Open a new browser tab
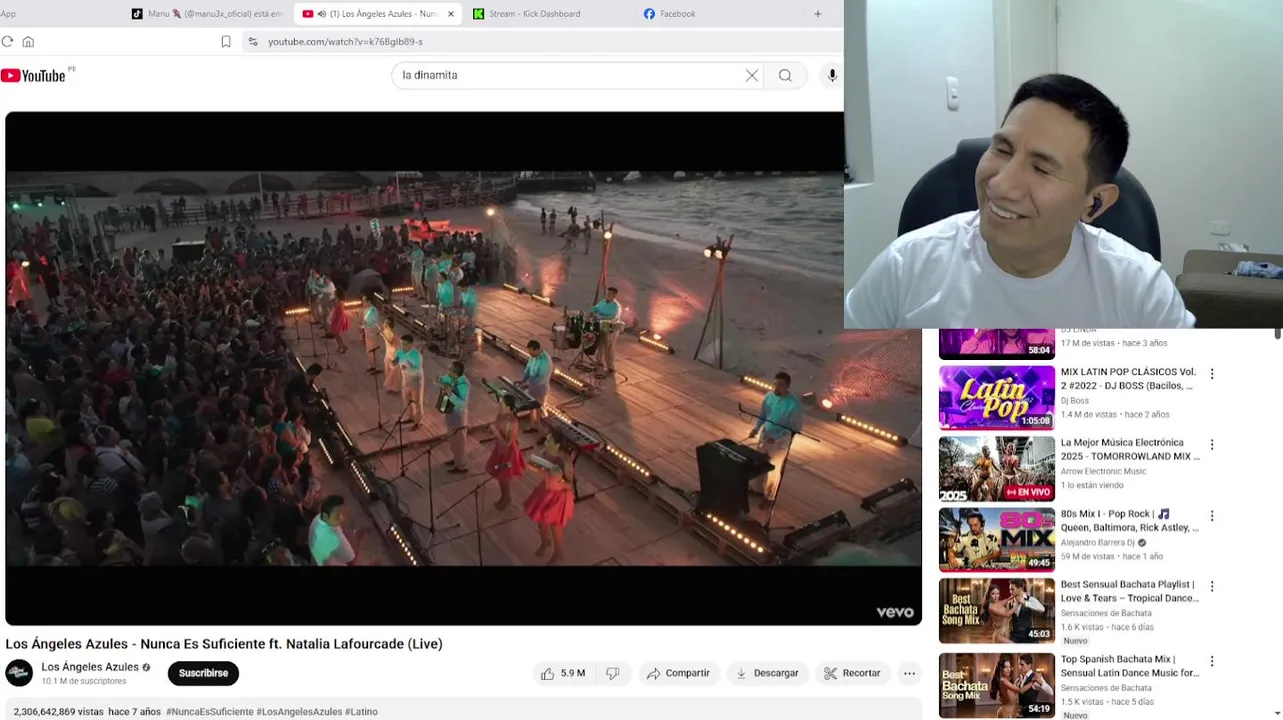Screen dimensions: 1283x720 [817, 14]
